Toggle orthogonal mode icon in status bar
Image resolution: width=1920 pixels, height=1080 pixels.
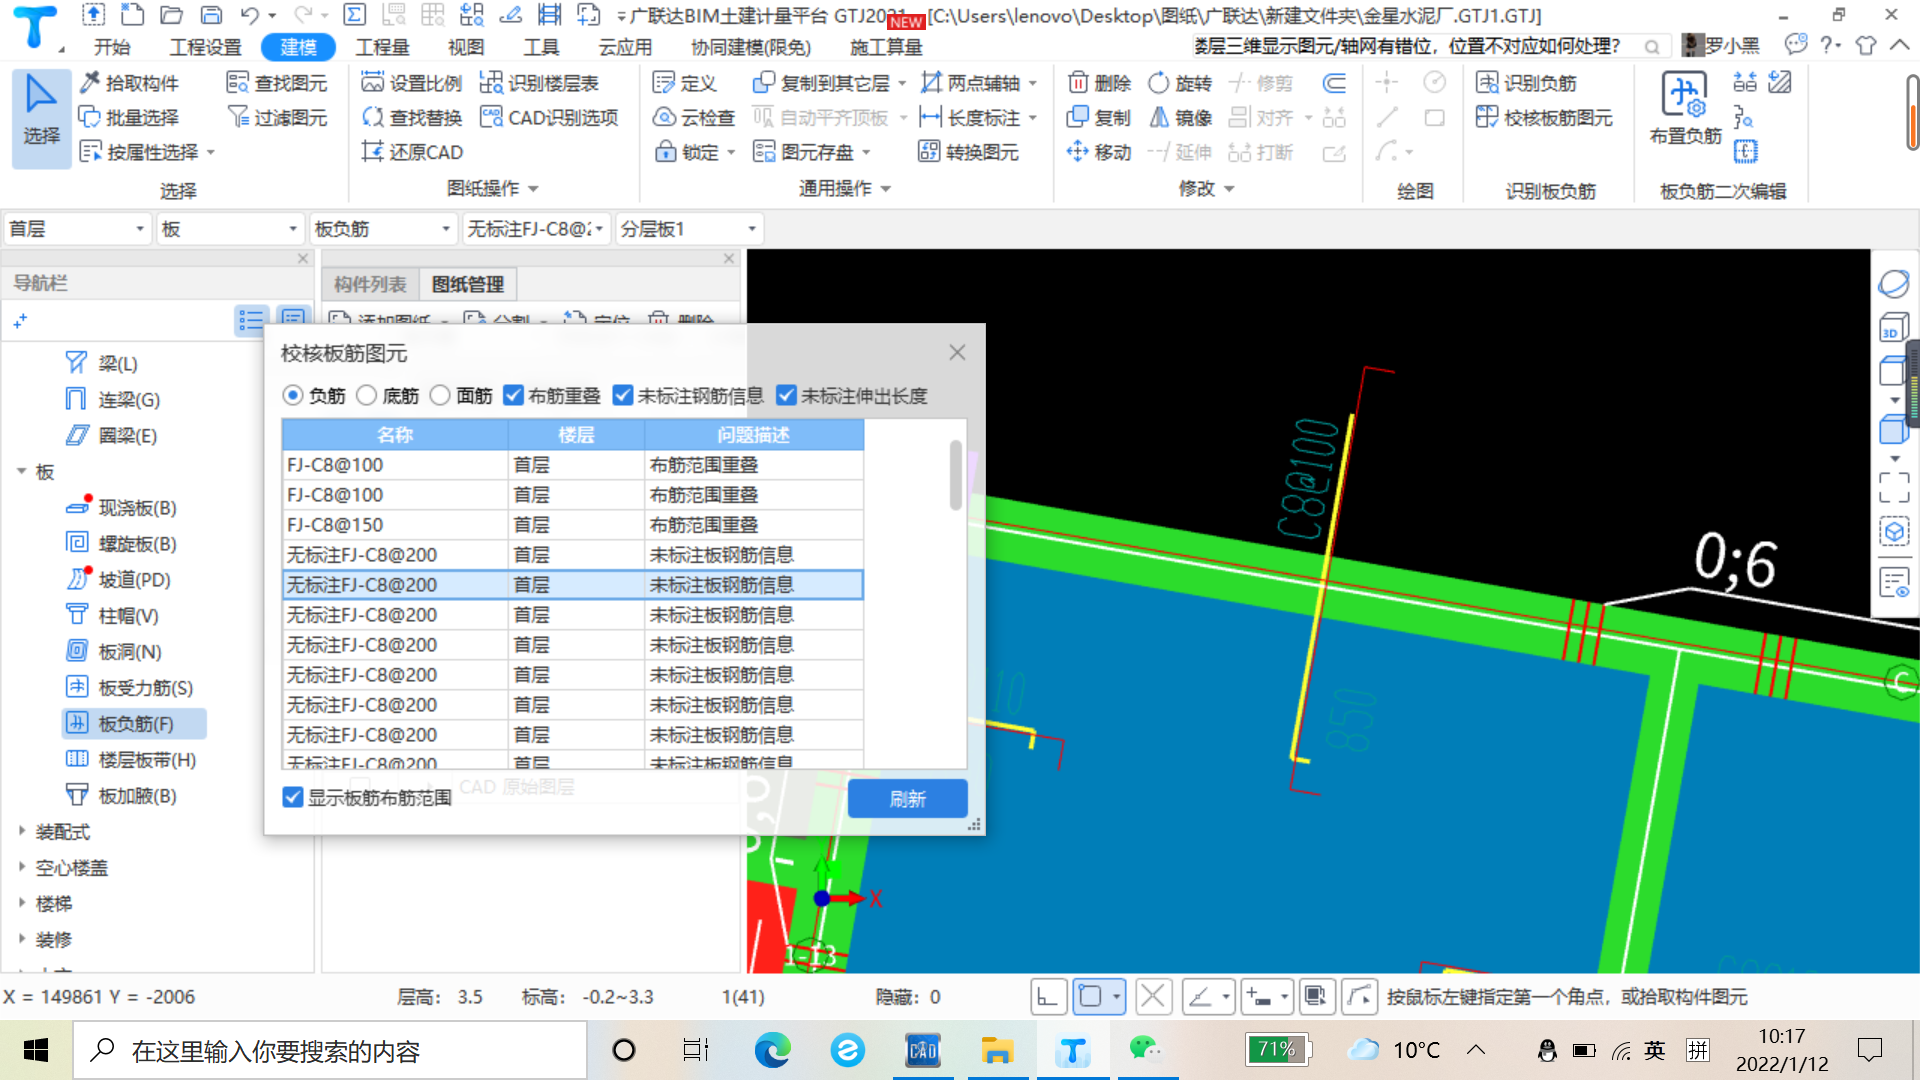point(1048,996)
